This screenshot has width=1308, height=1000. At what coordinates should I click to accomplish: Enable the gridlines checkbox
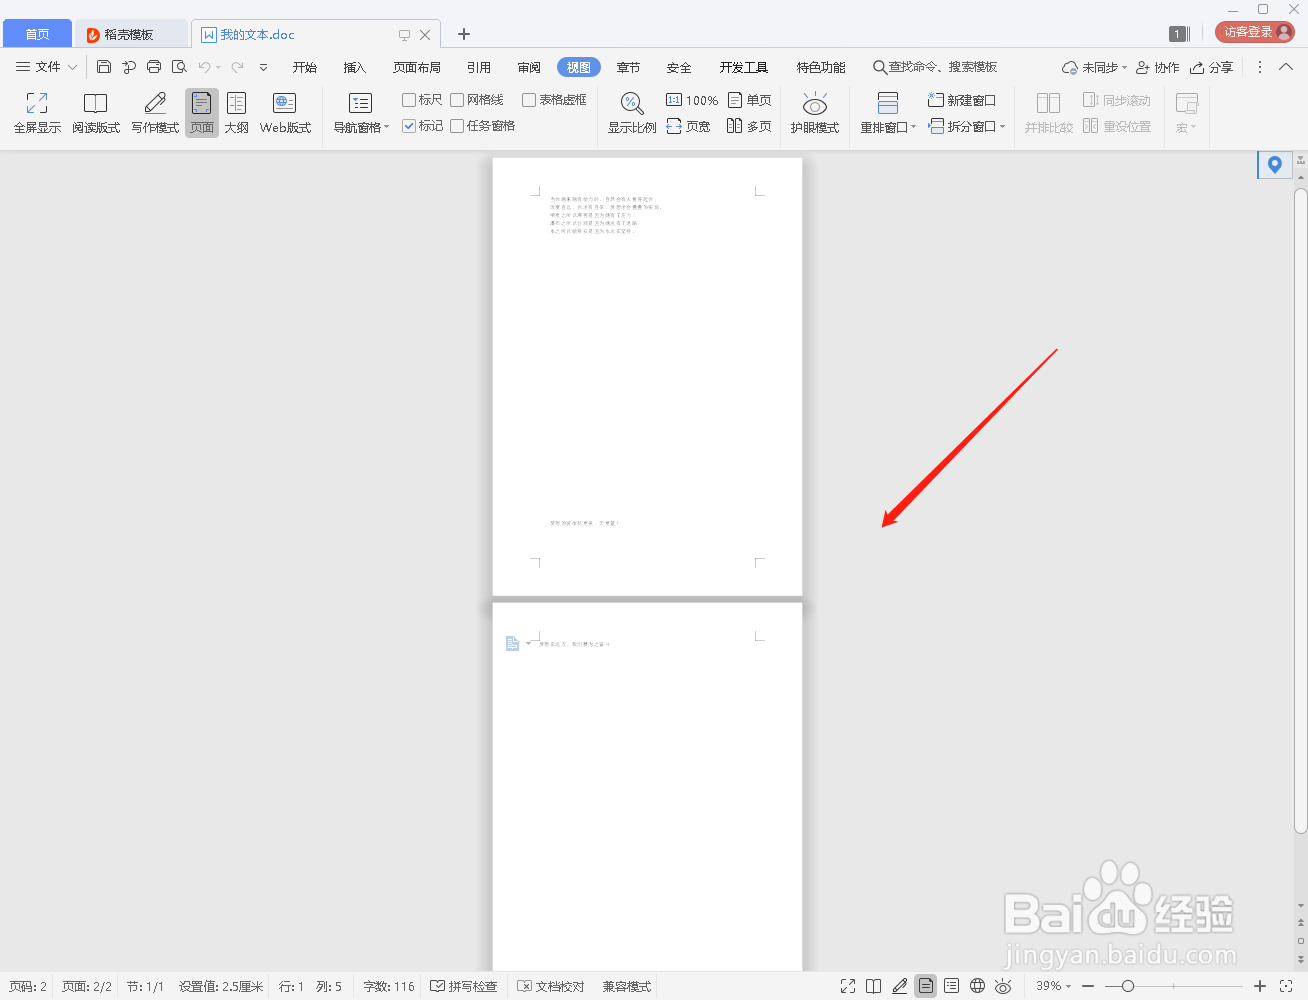(x=457, y=100)
